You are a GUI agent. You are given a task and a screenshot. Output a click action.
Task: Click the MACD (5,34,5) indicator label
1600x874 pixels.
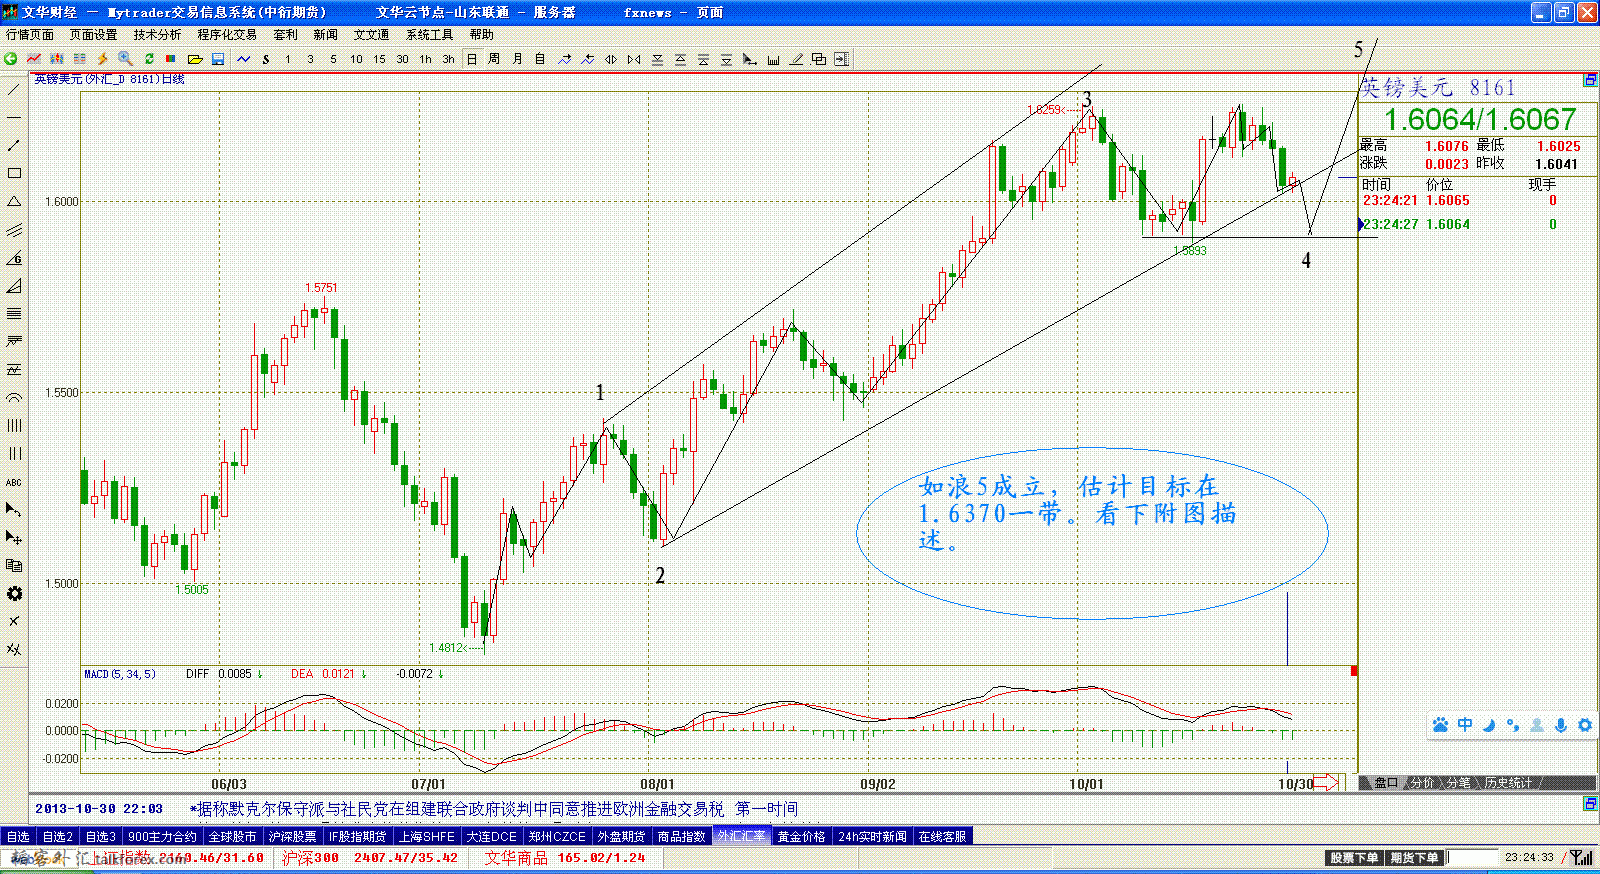pos(119,674)
